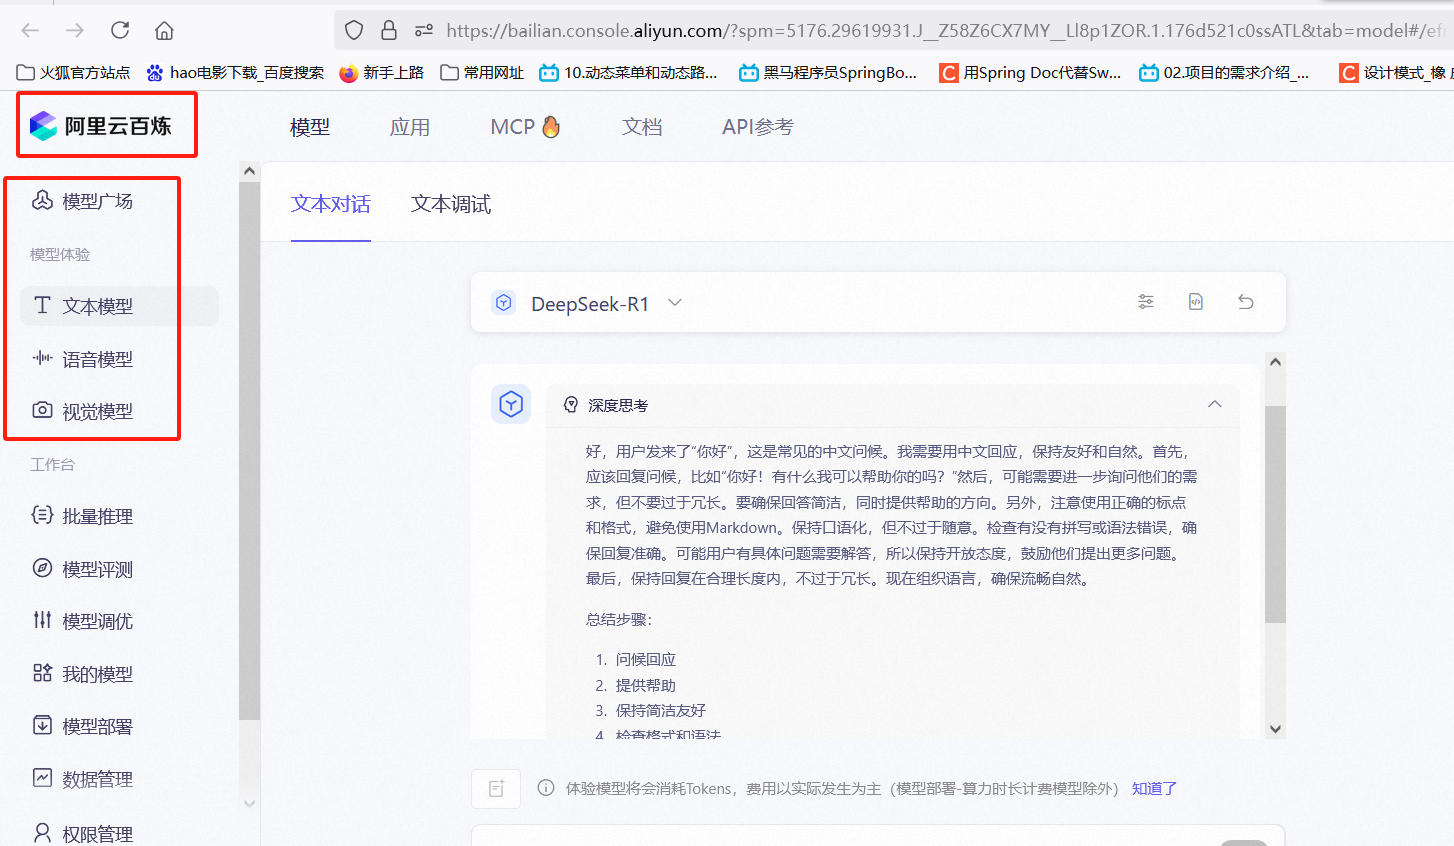Viewport: 1454px width, 846px height.
Task: Open the 10.动态菜单和动态路 bookmark
Action: click(x=628, y=72)
